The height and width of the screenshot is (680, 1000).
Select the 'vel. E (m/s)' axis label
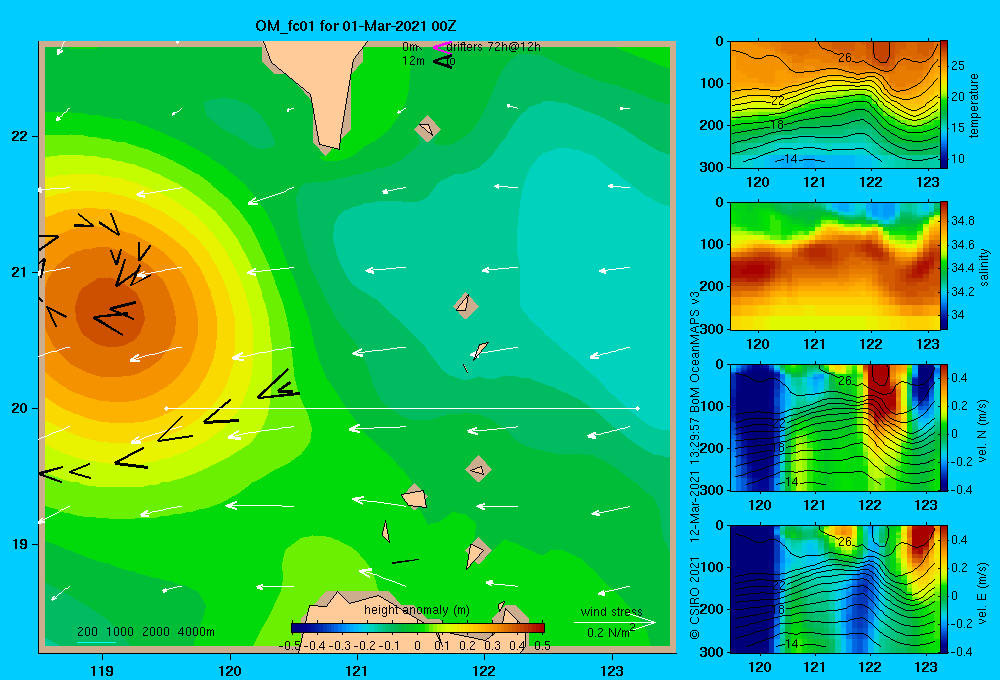pyautogui.click(x=983, y=591)
